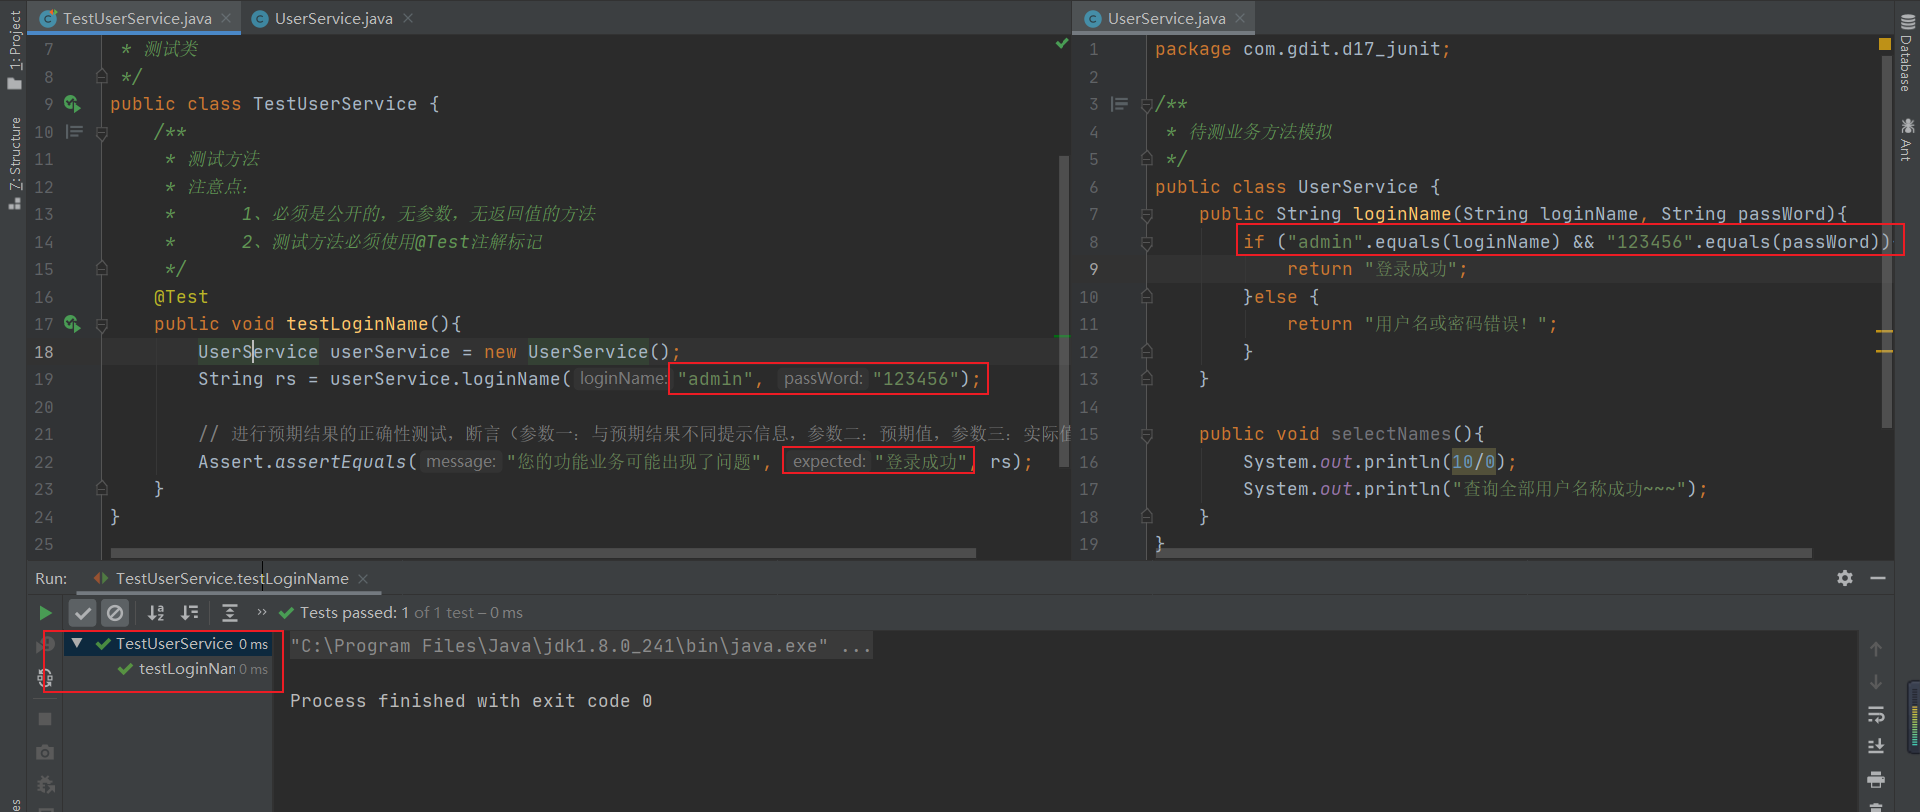Hide the Run tool window
Image resolution: width=1920 pixels, height=812 pixels.
click(x=1878, y=578)
